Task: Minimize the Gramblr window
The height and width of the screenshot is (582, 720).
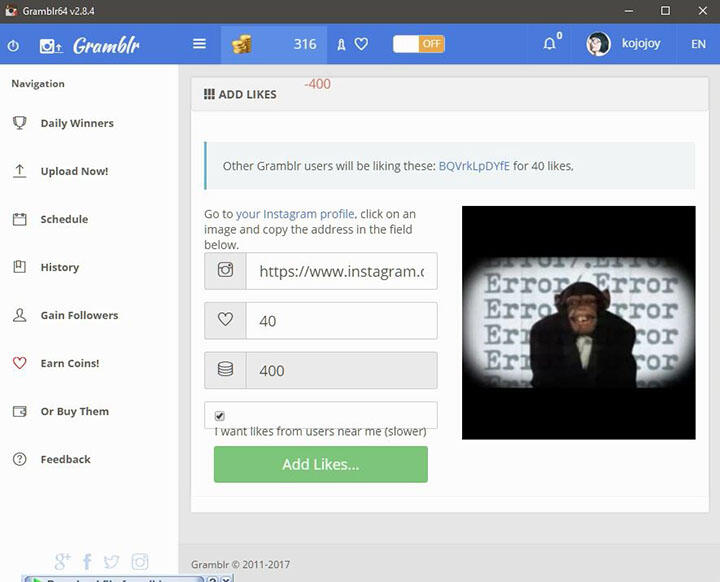Action: pyautogui.click(x=629, y=11)
